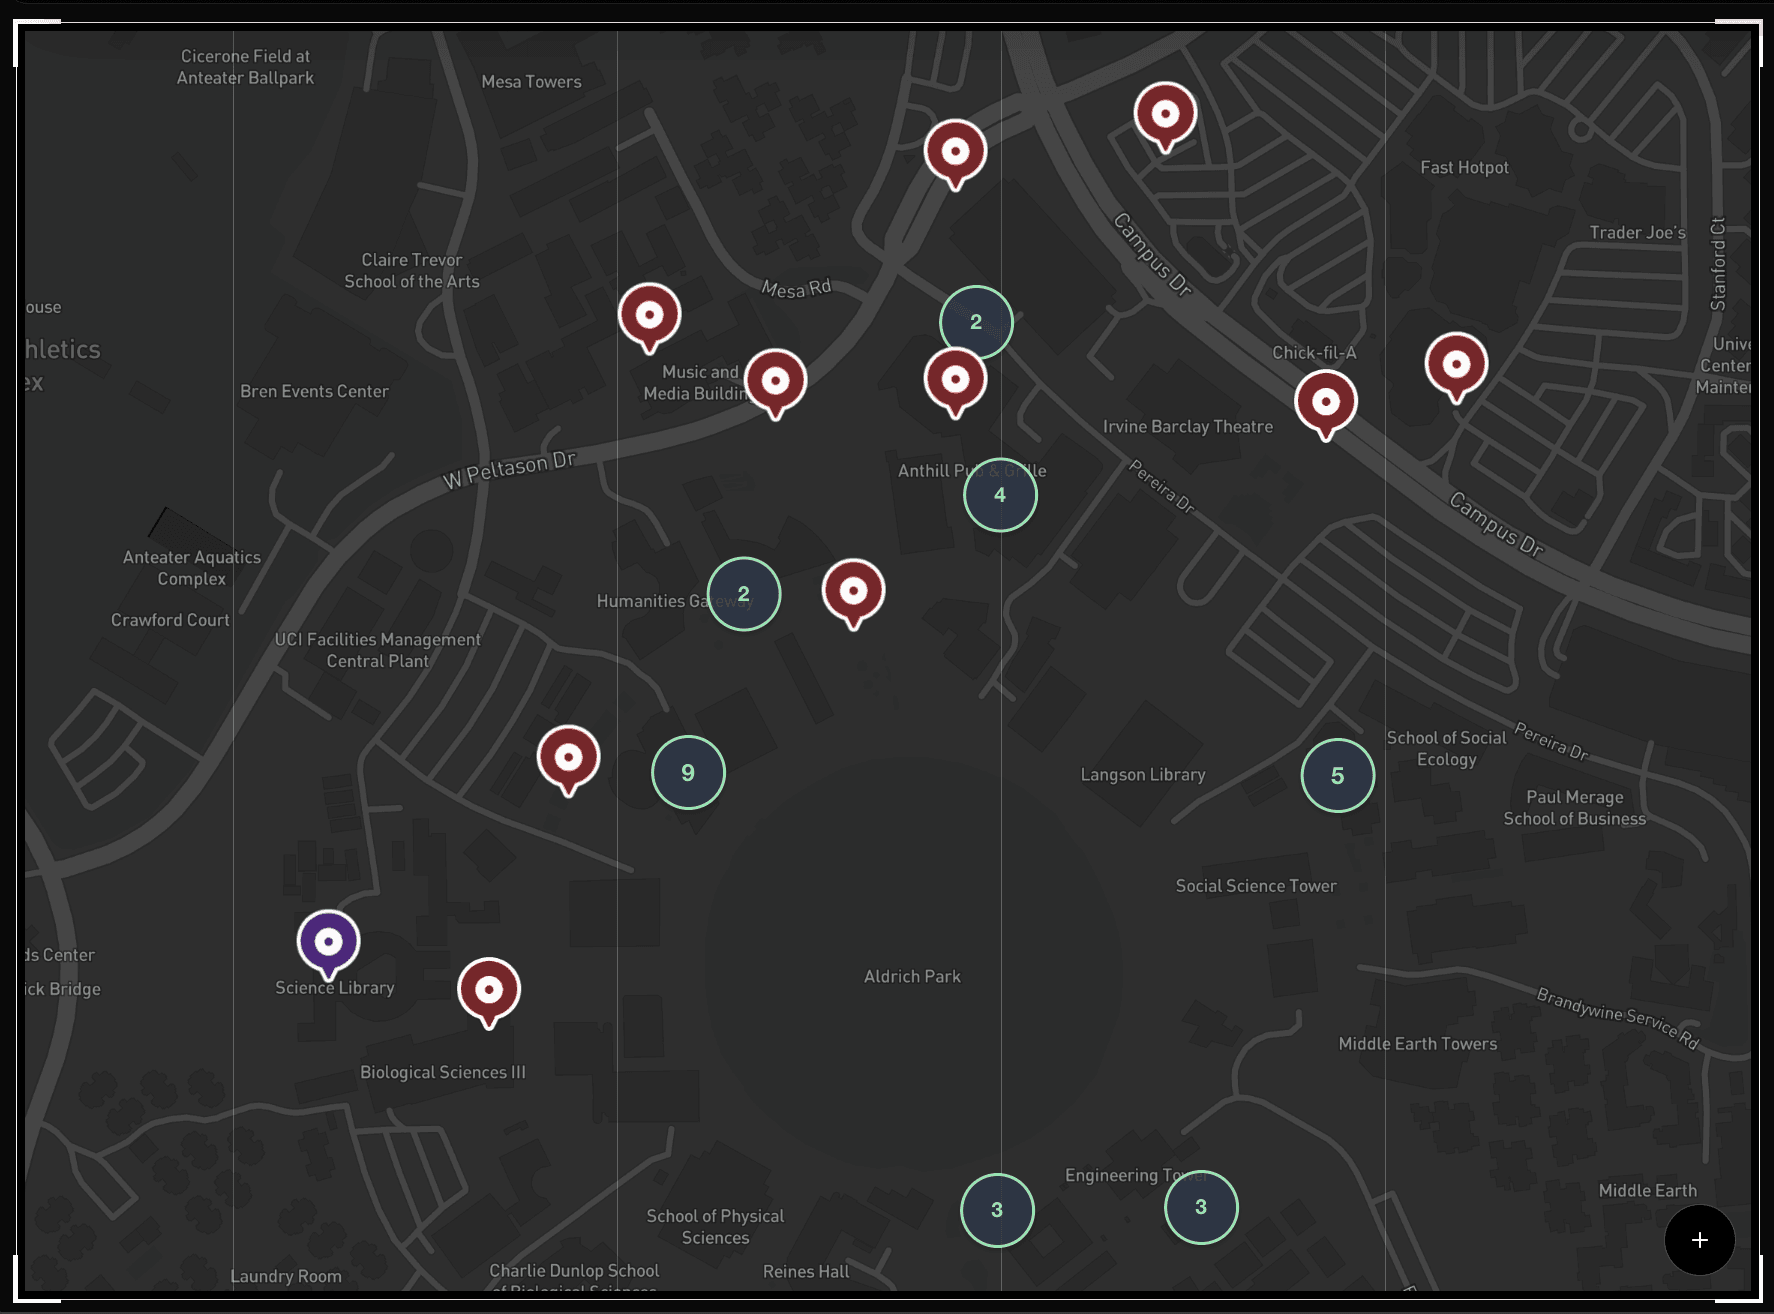Click the Bren Events Center label
Viewport: 1774px width, 1314px height.
[x=314, y=391]
